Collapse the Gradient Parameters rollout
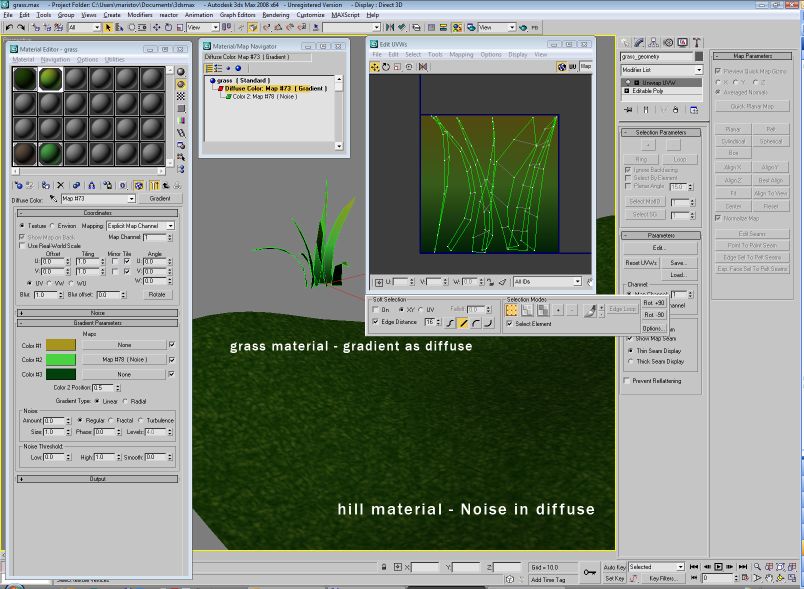 97,323
